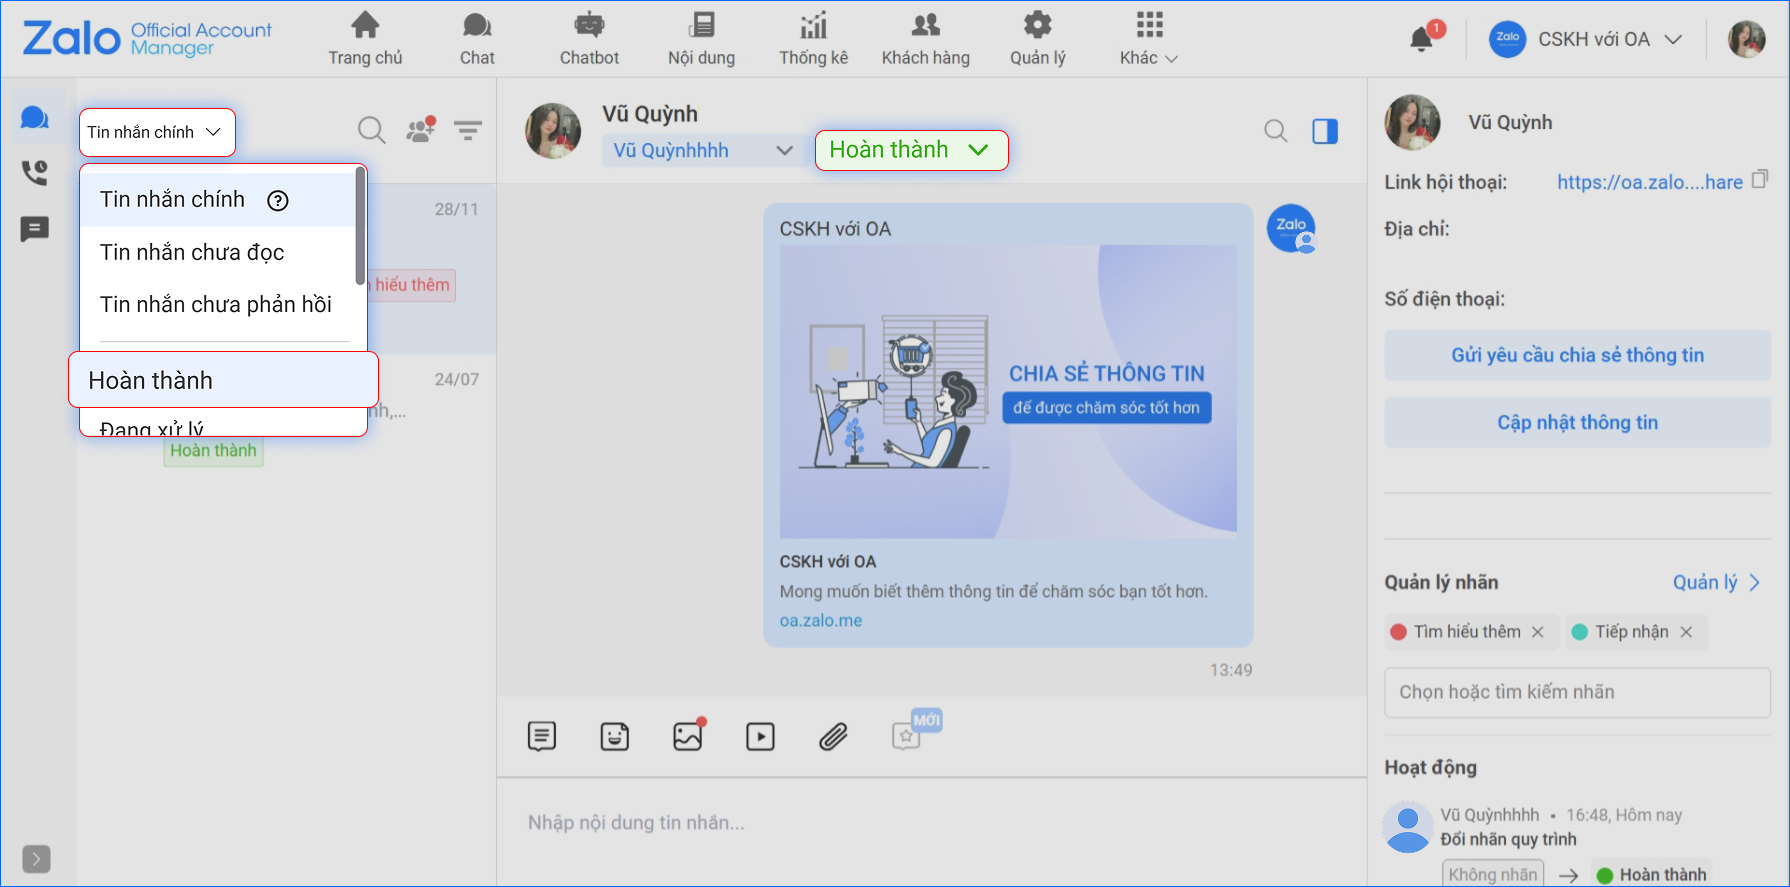The image size is (1790, 887).
Task: Click the filter icon in conversation list
Action: click(467, 131)
